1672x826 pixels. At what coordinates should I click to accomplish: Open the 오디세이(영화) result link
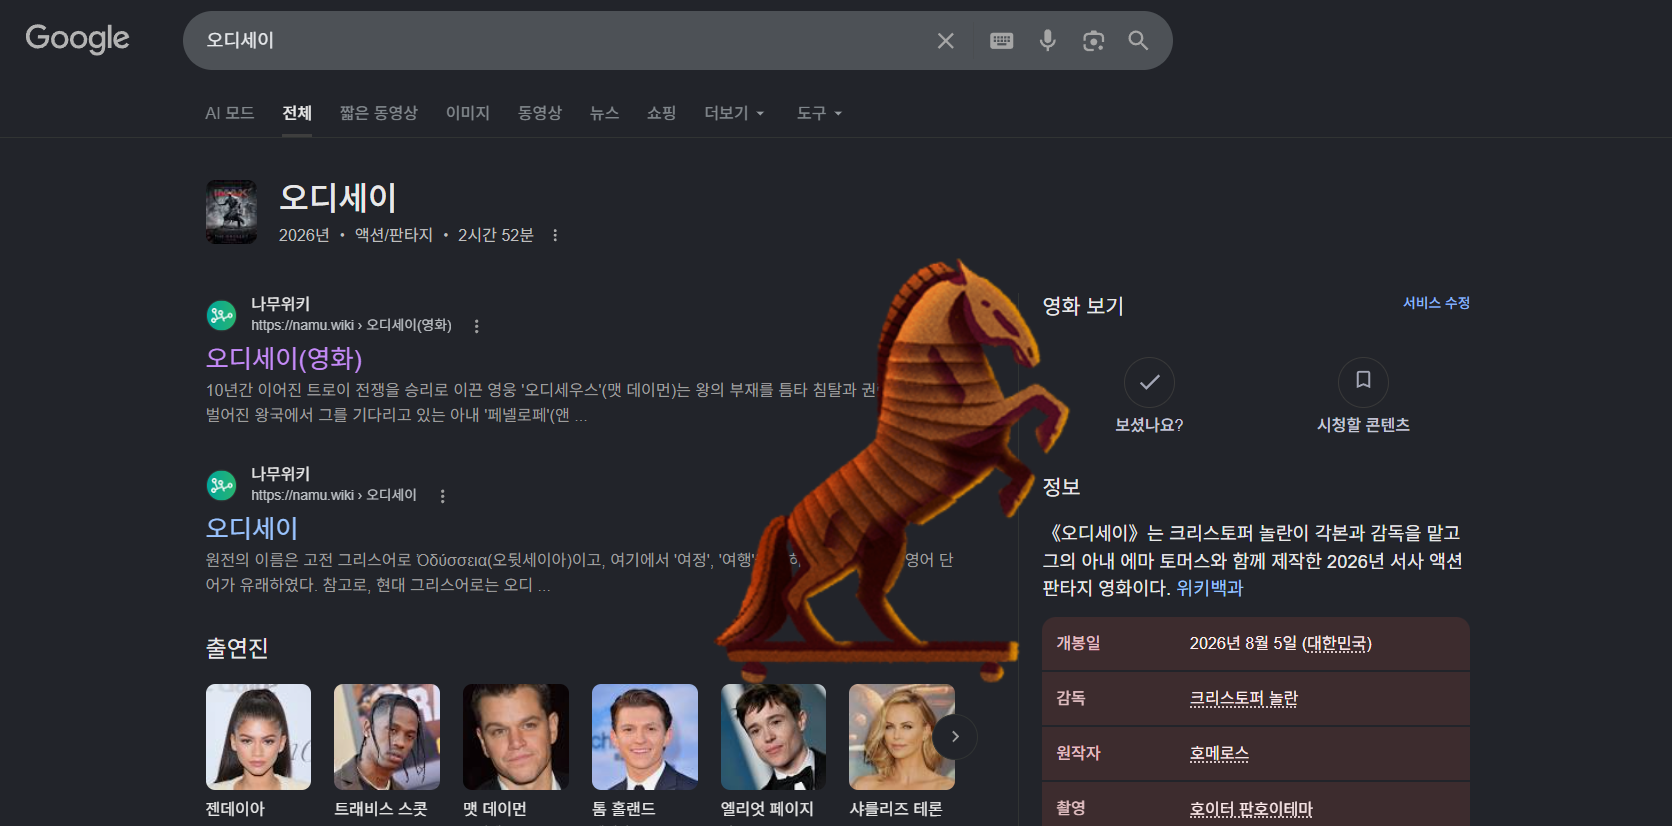(x=284, y=358)
